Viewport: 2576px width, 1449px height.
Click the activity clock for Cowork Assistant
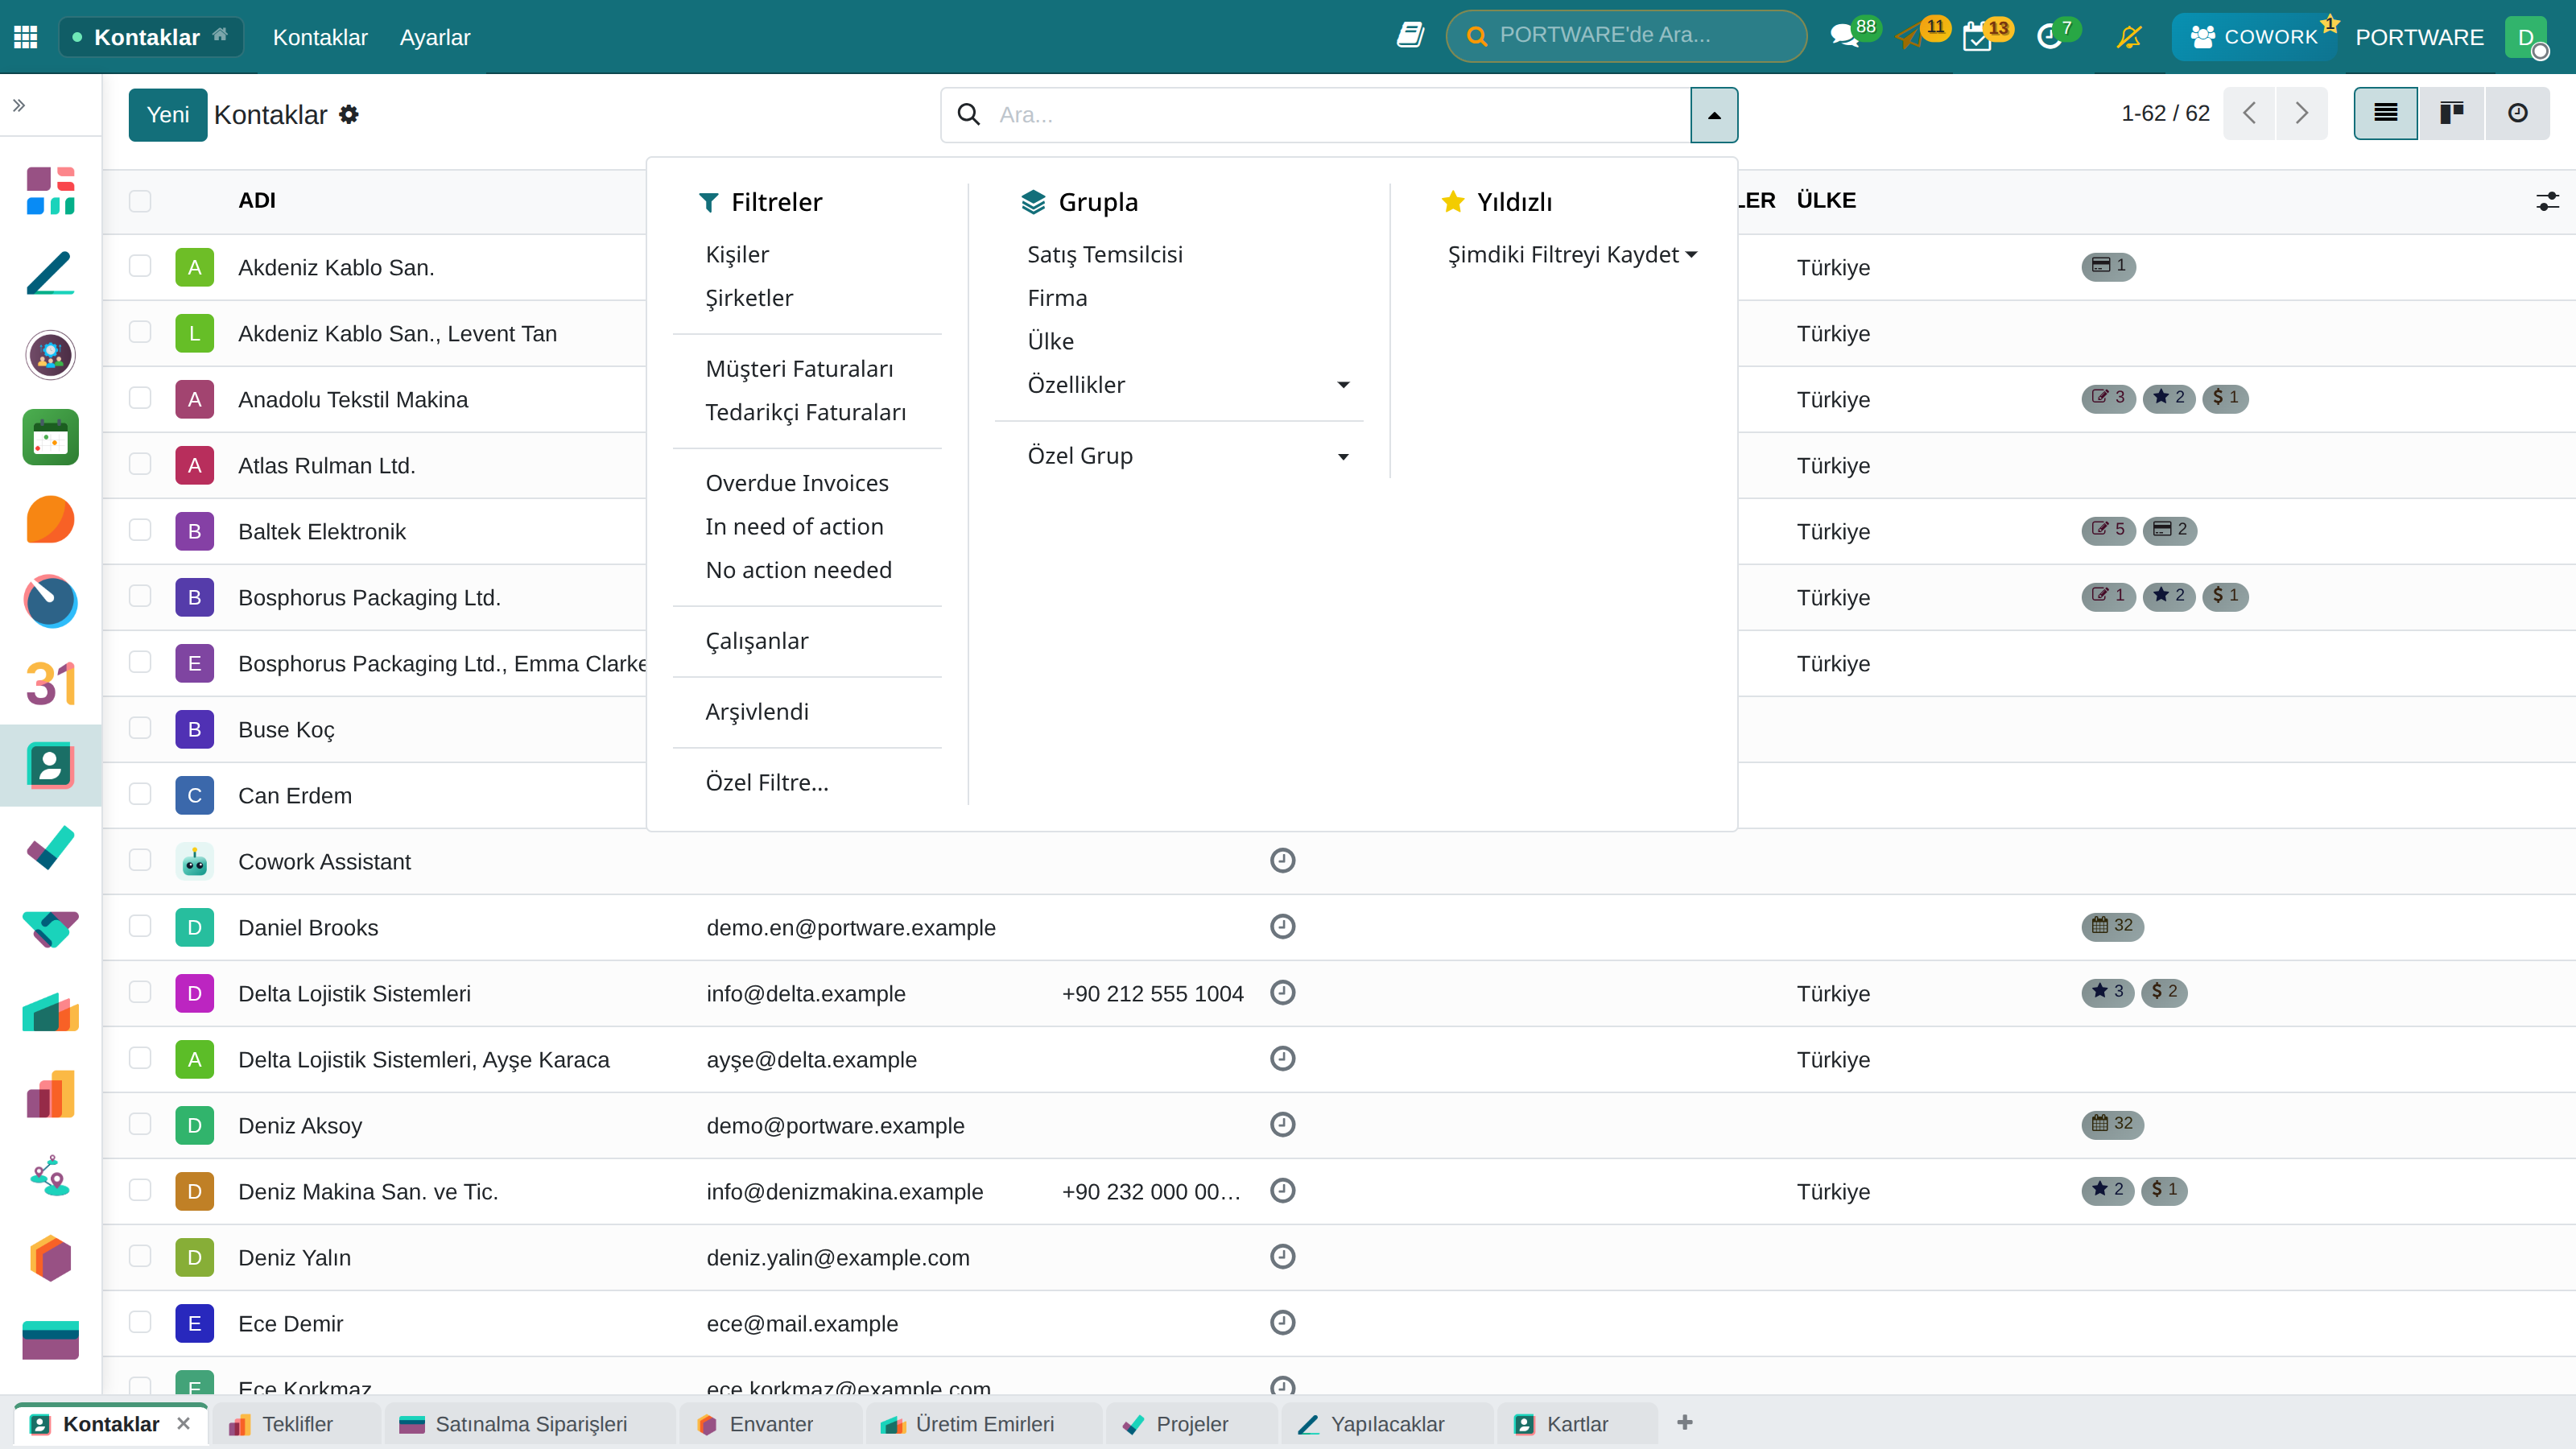tap(1283, 860)
